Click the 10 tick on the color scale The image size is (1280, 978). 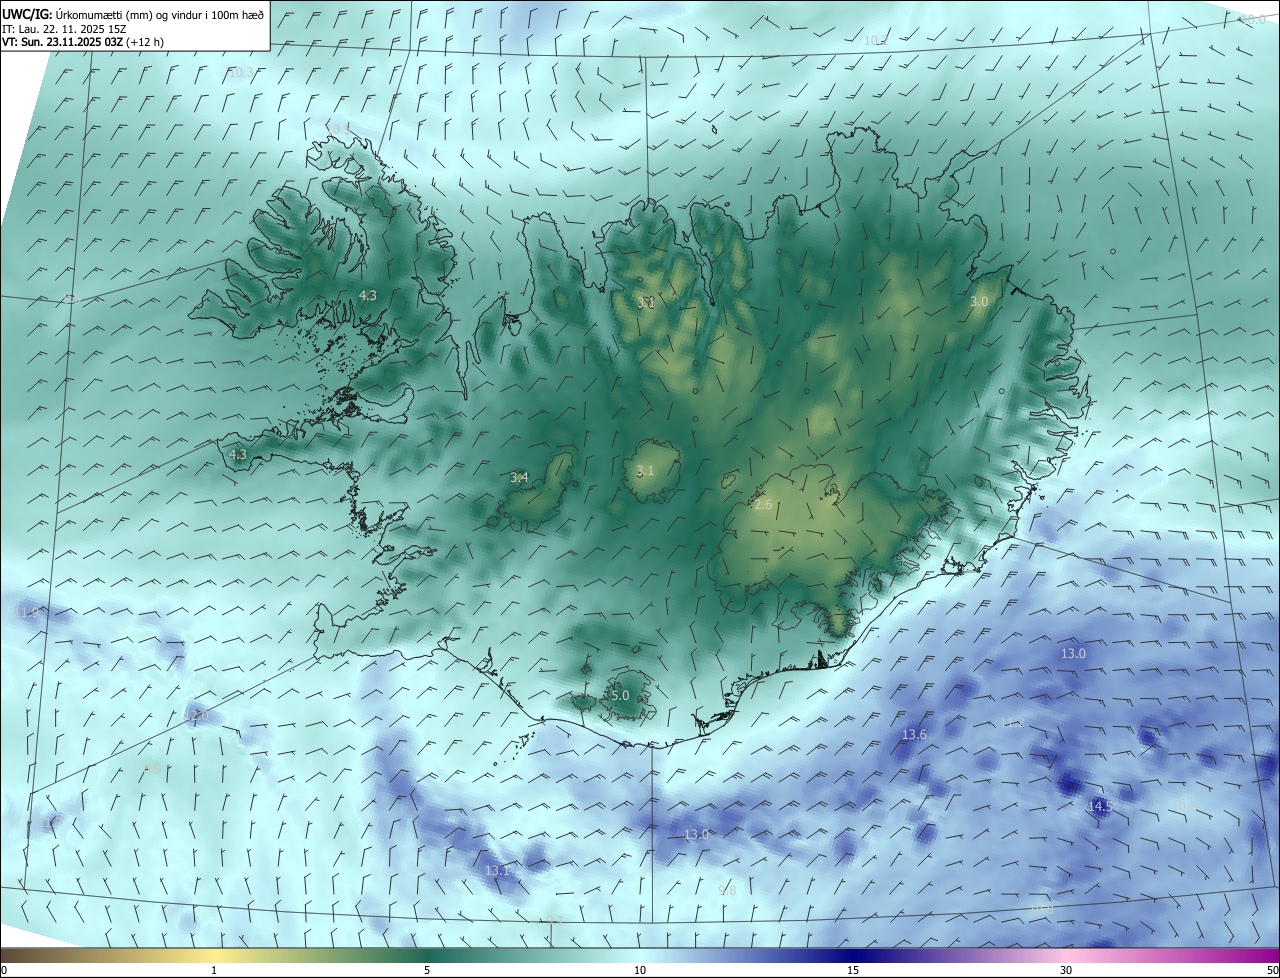640,970
